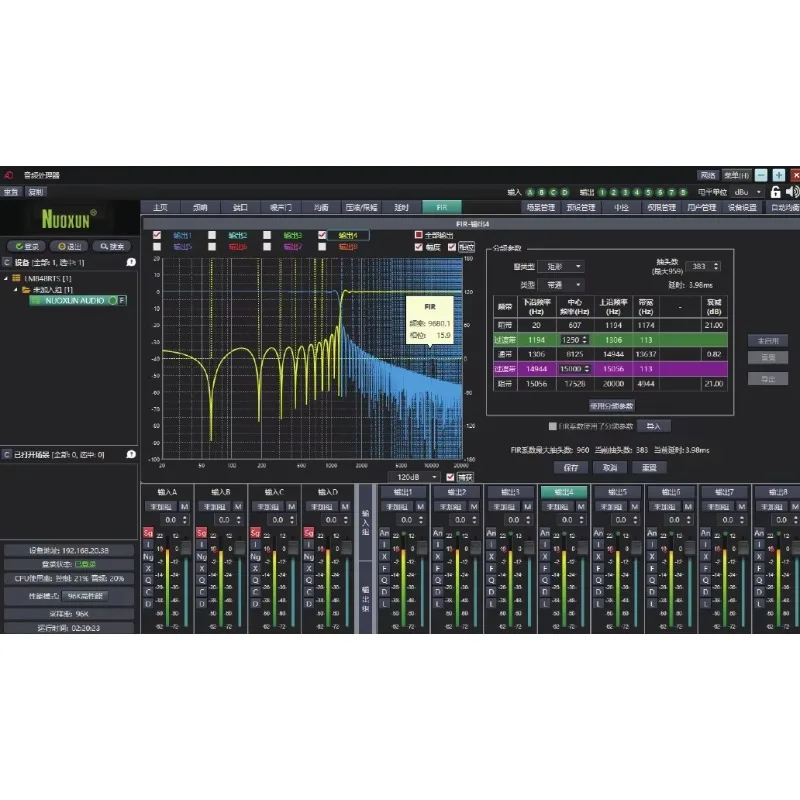The image size is (800, 800).
Task: Open the 用户管理 tab
Action: pos(702,207)
